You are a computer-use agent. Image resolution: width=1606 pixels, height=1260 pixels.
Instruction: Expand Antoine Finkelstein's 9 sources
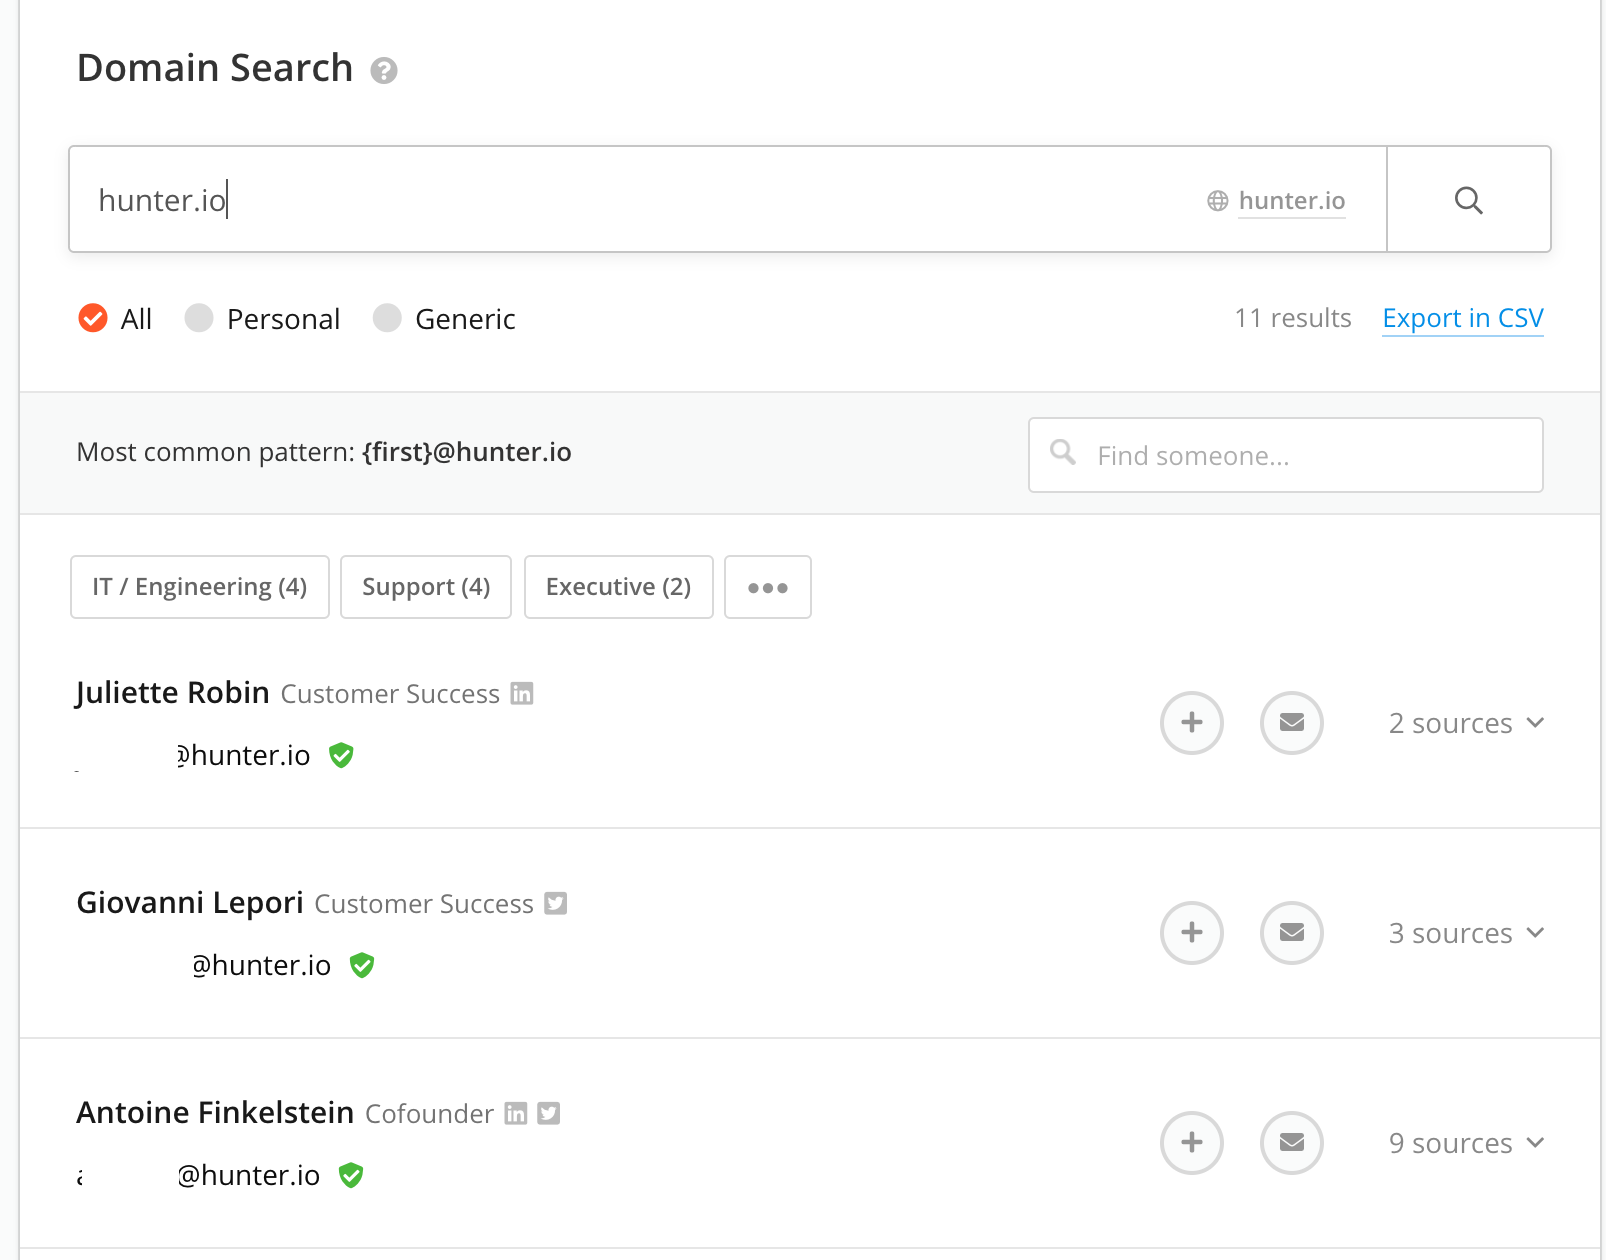point(1466,1143)
